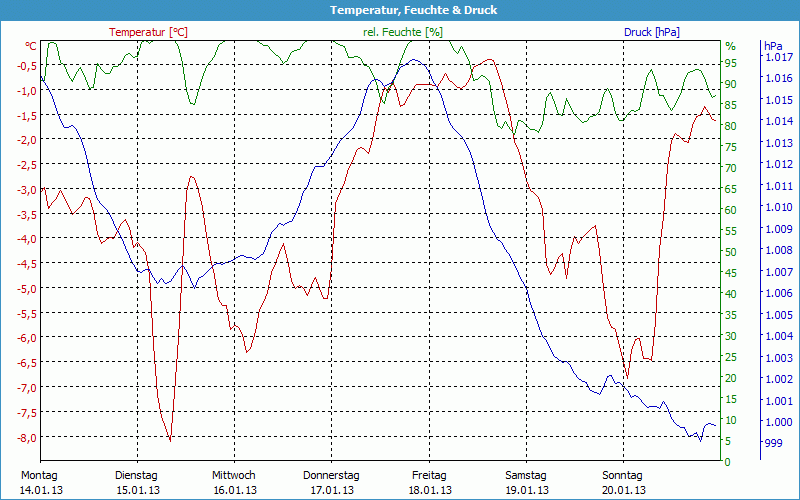800x500 pixels.
Task: Click the 'Mittwoch' day label
Action: click(234, 476)
